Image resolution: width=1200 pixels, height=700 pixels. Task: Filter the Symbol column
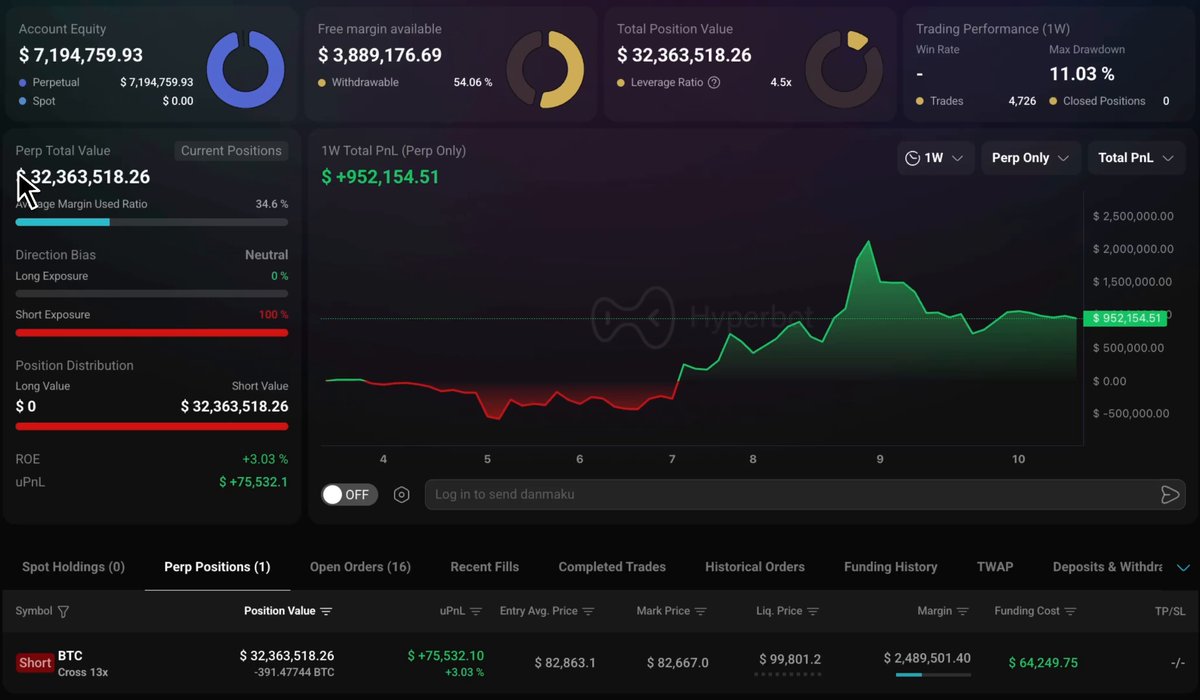64,611
